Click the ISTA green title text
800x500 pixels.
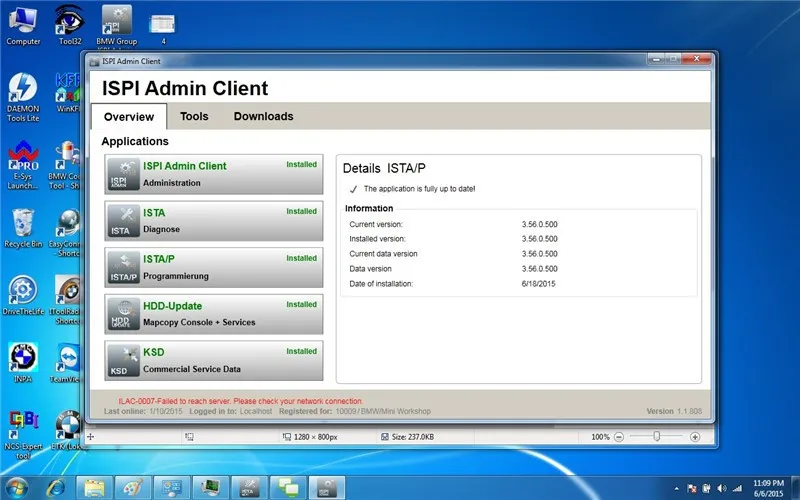[x=154, y=213]
